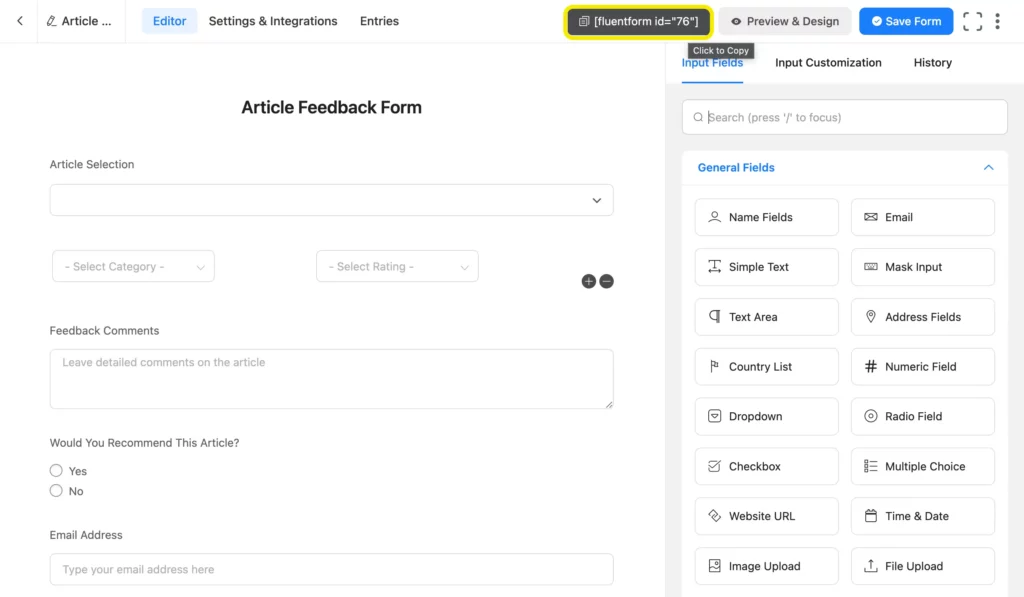Click the General Fields heading
The height and width of the screenshot is (597, 1024).
coord(736,168)
